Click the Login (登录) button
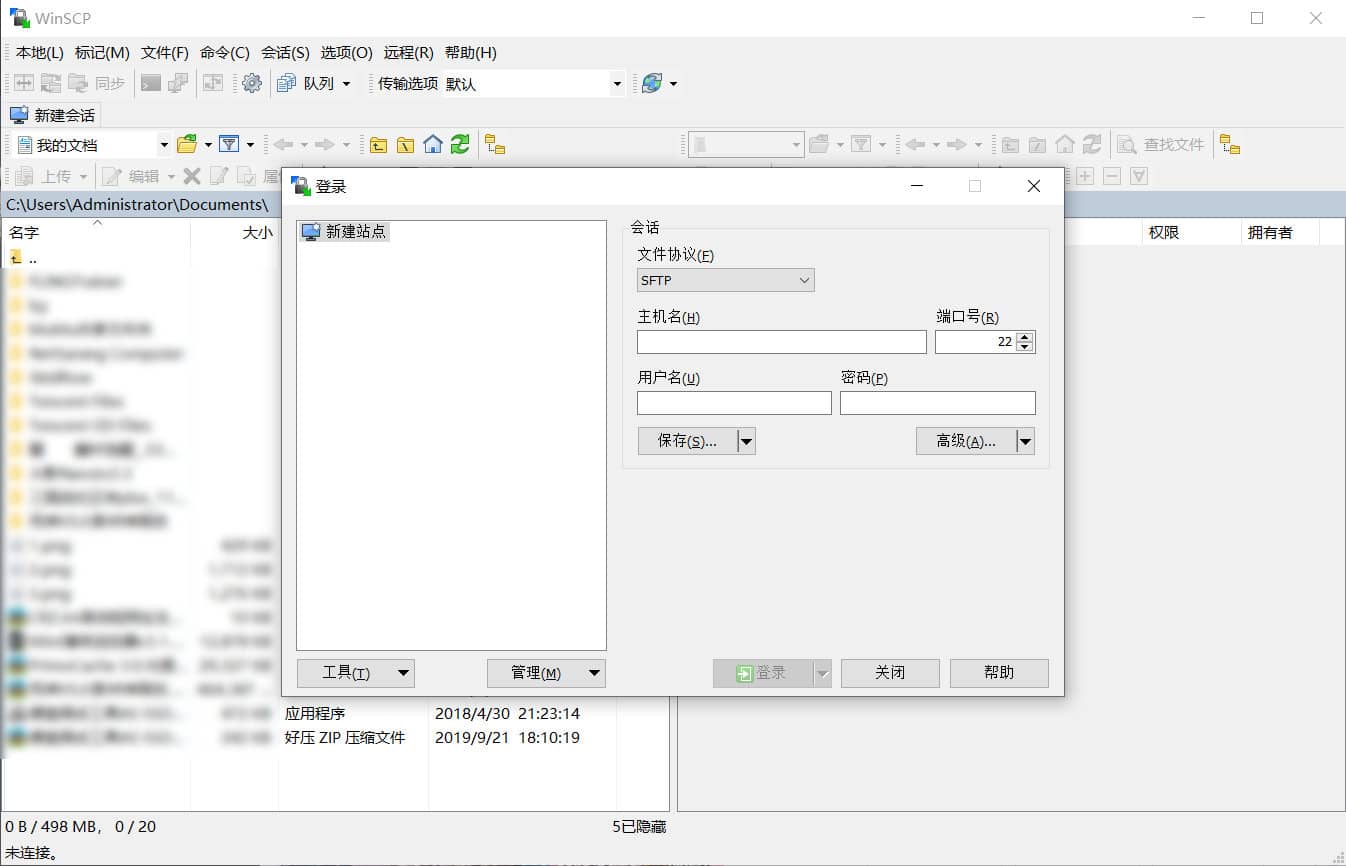Screen dimensions: 1346x866 (x=763, y=673)
